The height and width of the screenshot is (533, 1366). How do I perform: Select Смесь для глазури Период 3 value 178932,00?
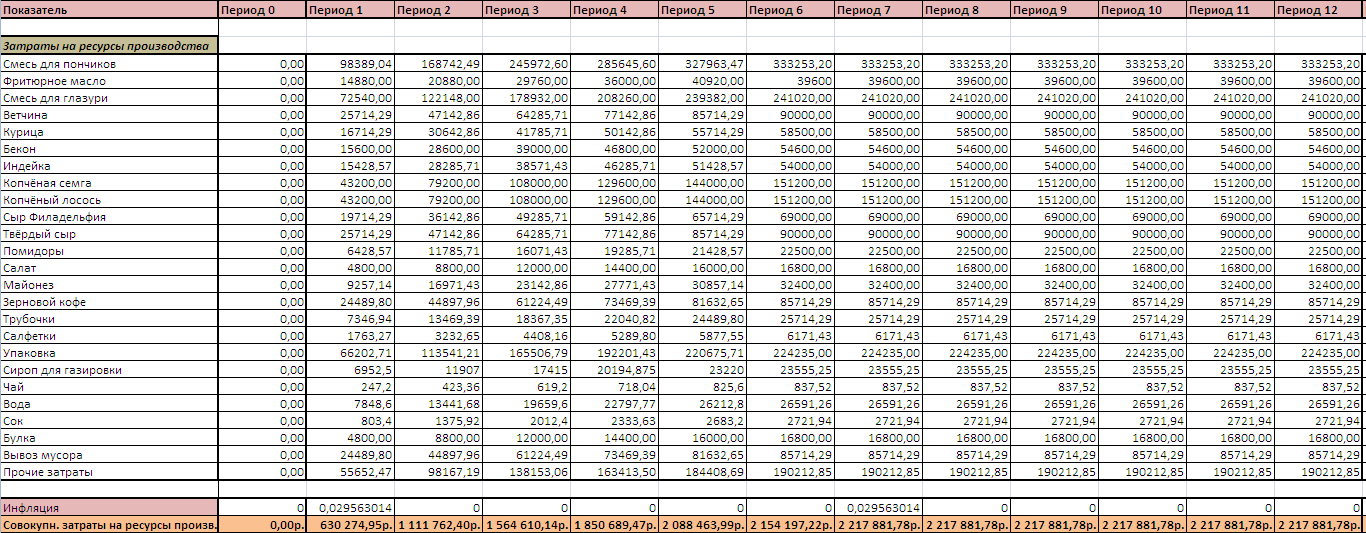point(526,98)
